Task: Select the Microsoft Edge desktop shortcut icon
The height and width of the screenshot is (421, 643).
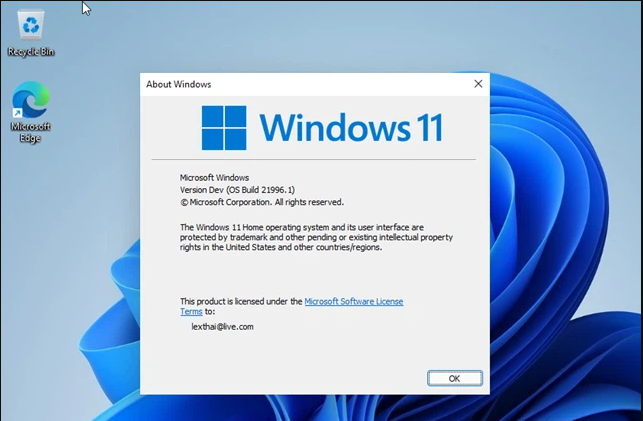Action: [30, 100]
